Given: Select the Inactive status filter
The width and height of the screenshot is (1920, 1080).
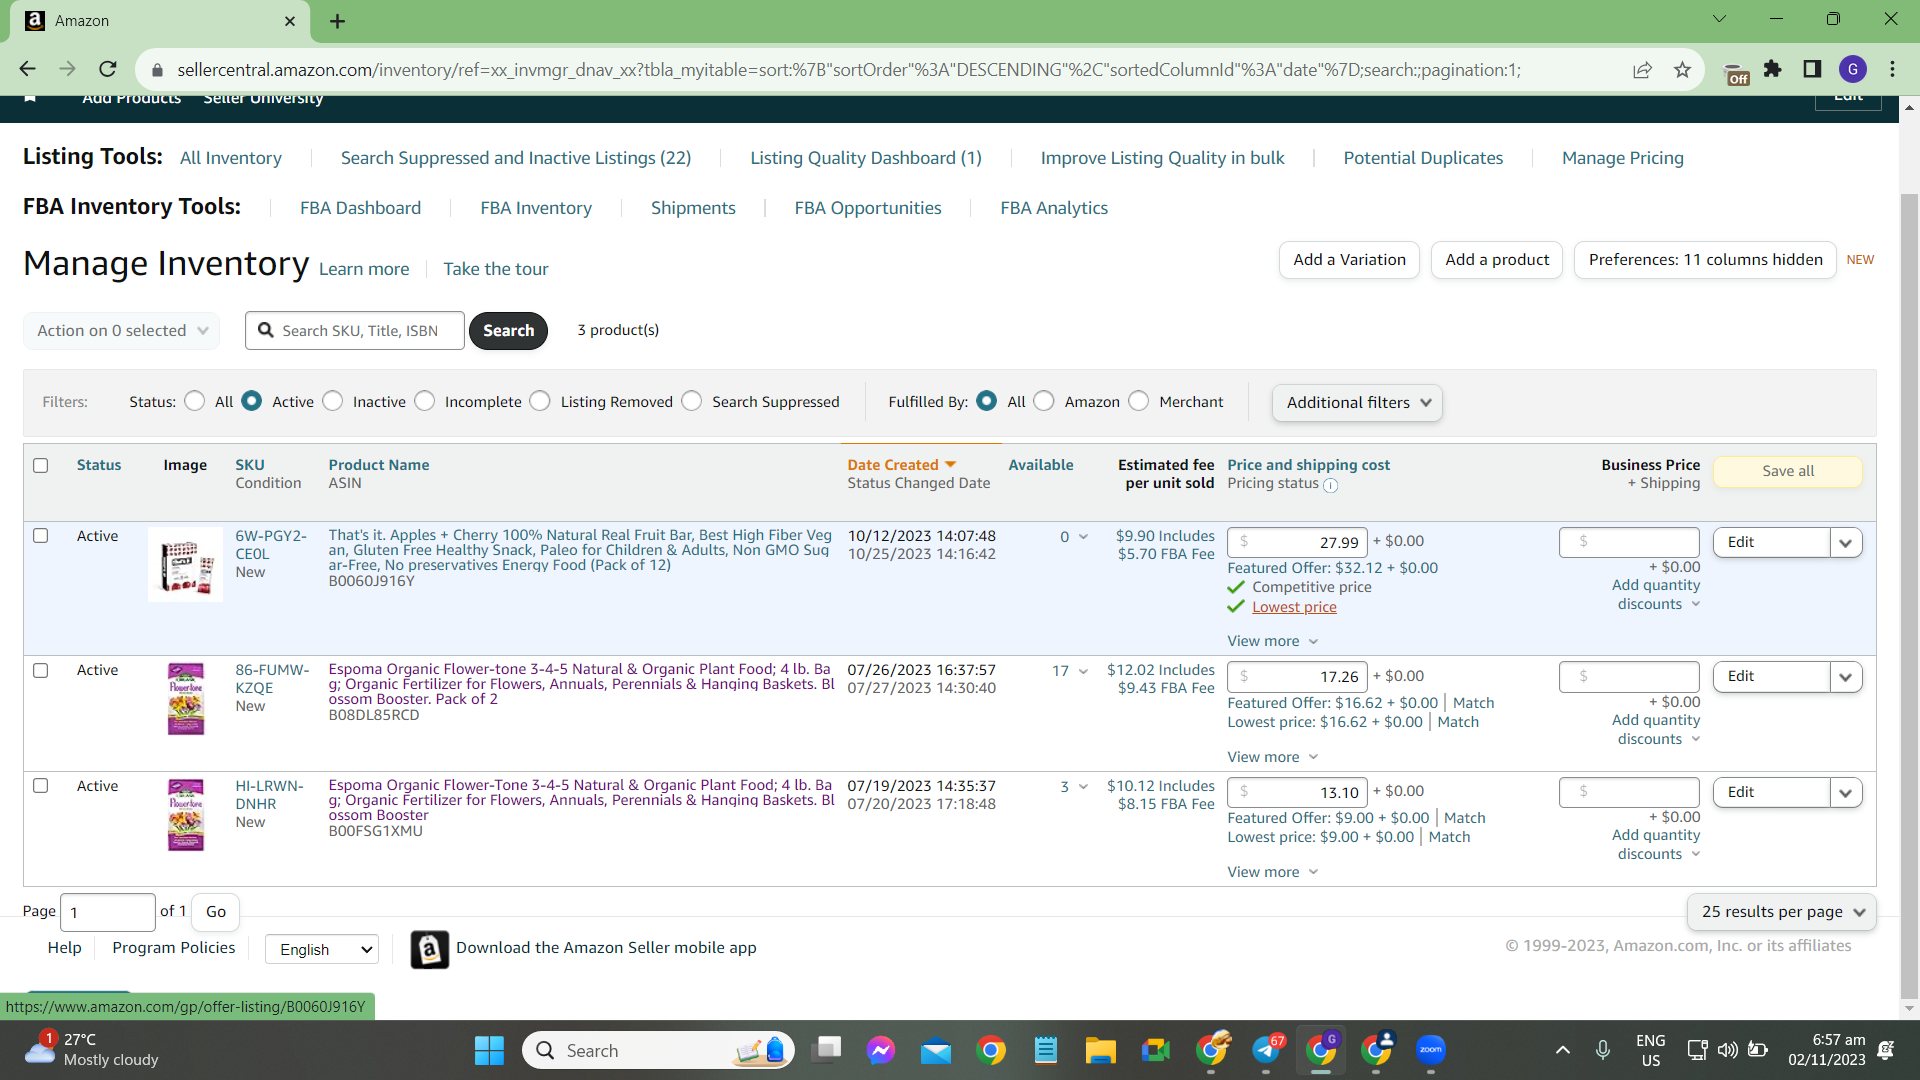Looking at the screenshot, I should [x=333, y=401].
